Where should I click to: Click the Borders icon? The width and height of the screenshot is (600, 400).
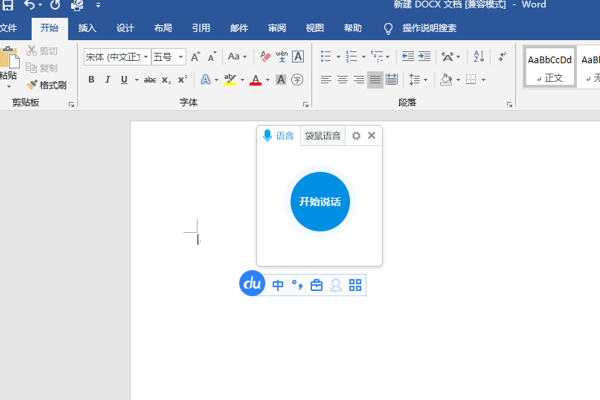point(471,80)
